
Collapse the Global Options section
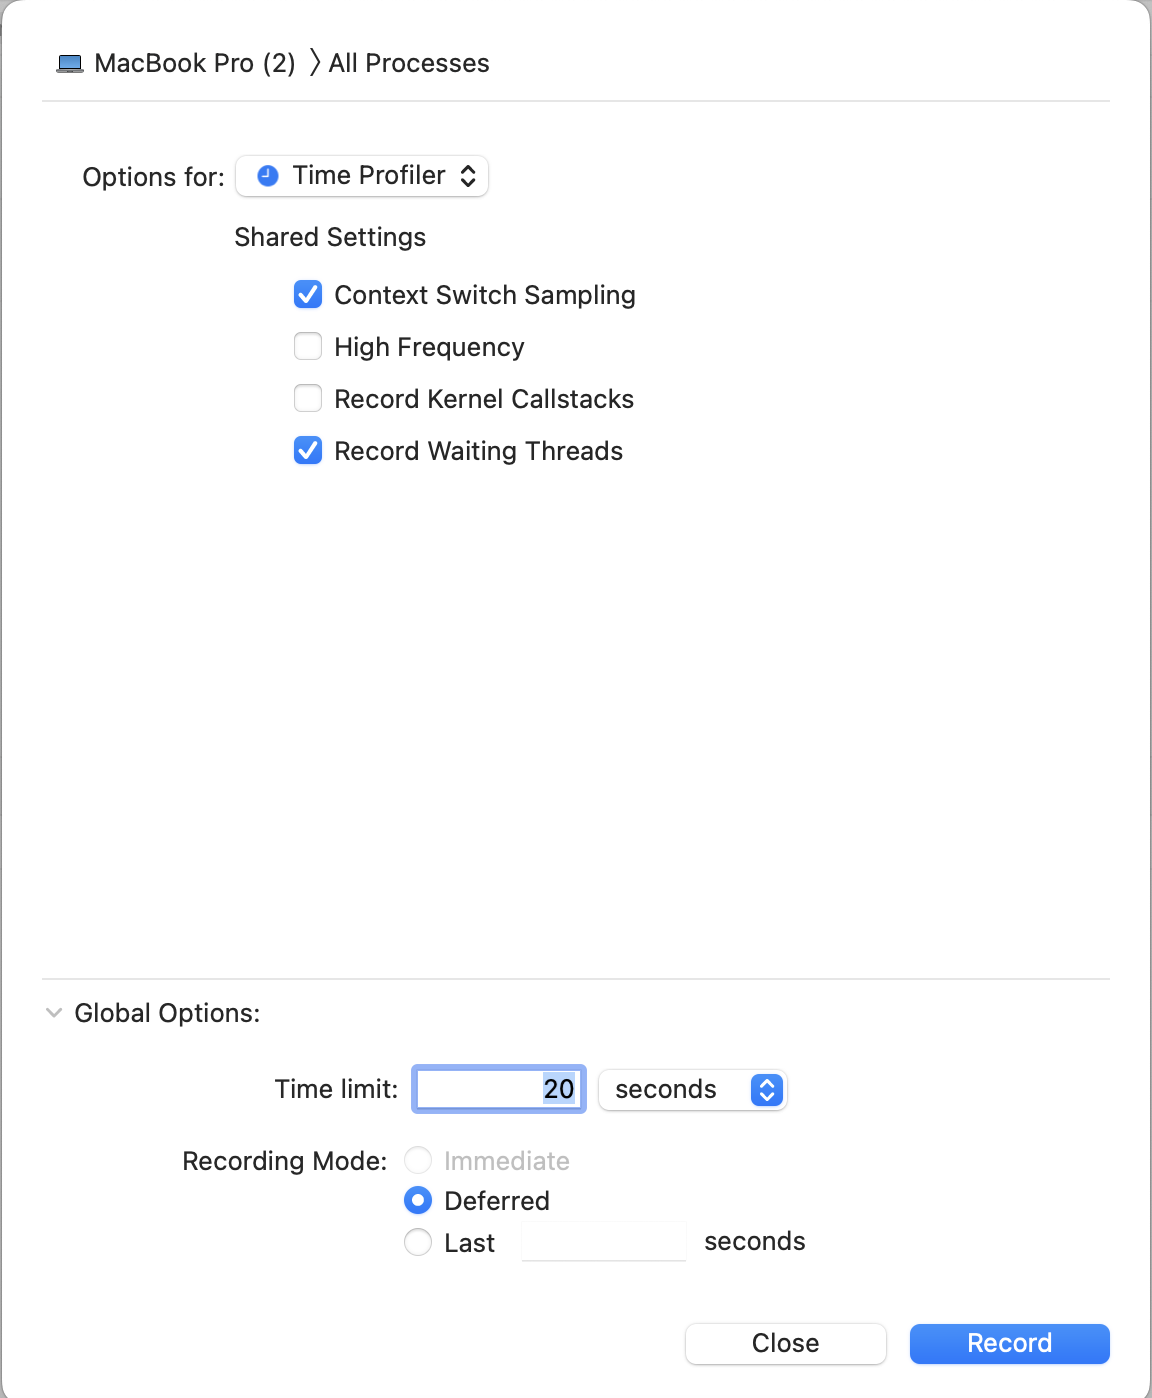pos(54,1013)
